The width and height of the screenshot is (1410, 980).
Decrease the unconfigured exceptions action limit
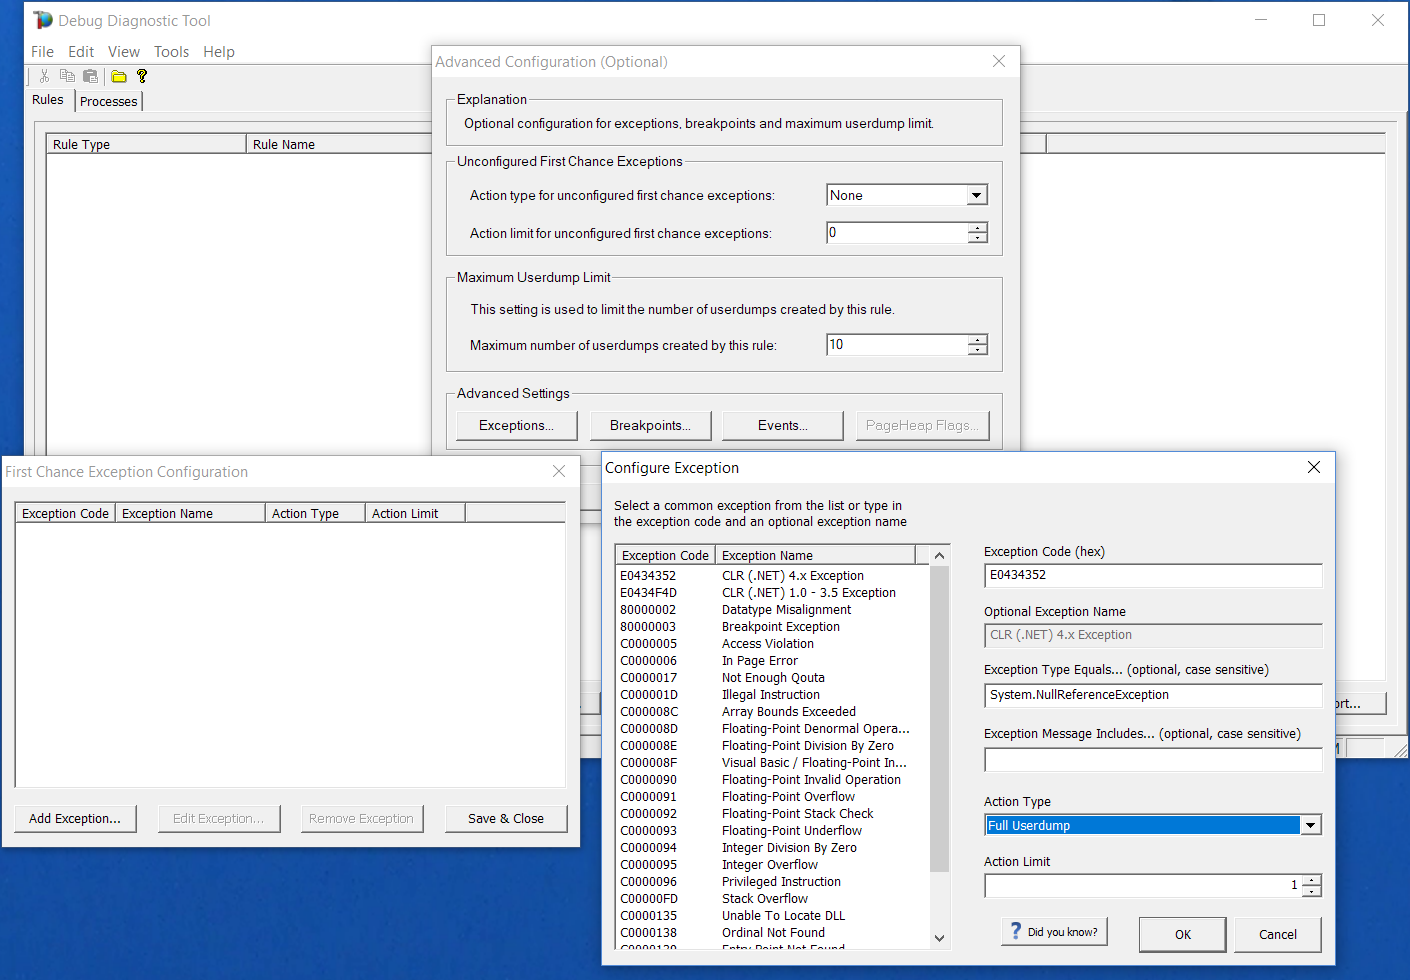(977, 238)
